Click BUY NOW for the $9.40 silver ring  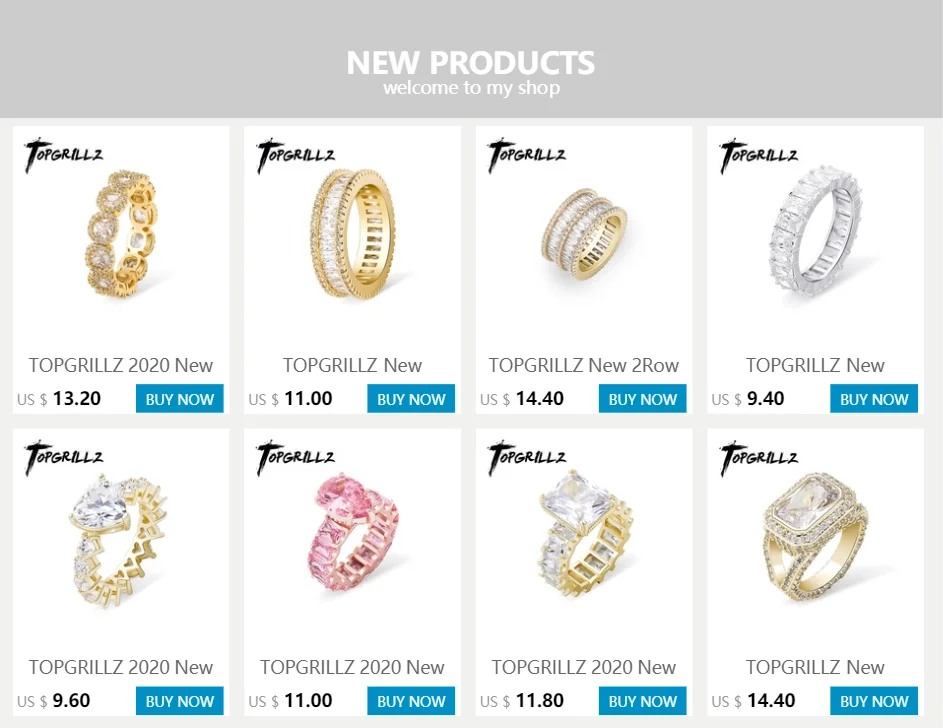874,399
